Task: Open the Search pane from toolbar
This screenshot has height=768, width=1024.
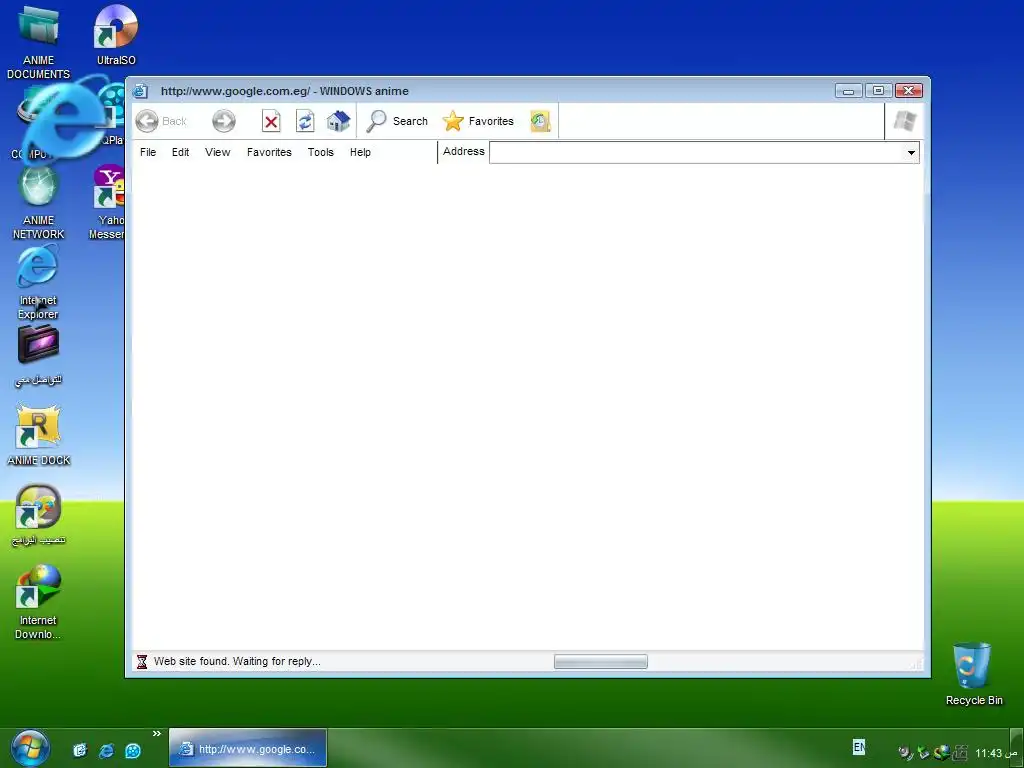Action: click(x=397, y=121)
